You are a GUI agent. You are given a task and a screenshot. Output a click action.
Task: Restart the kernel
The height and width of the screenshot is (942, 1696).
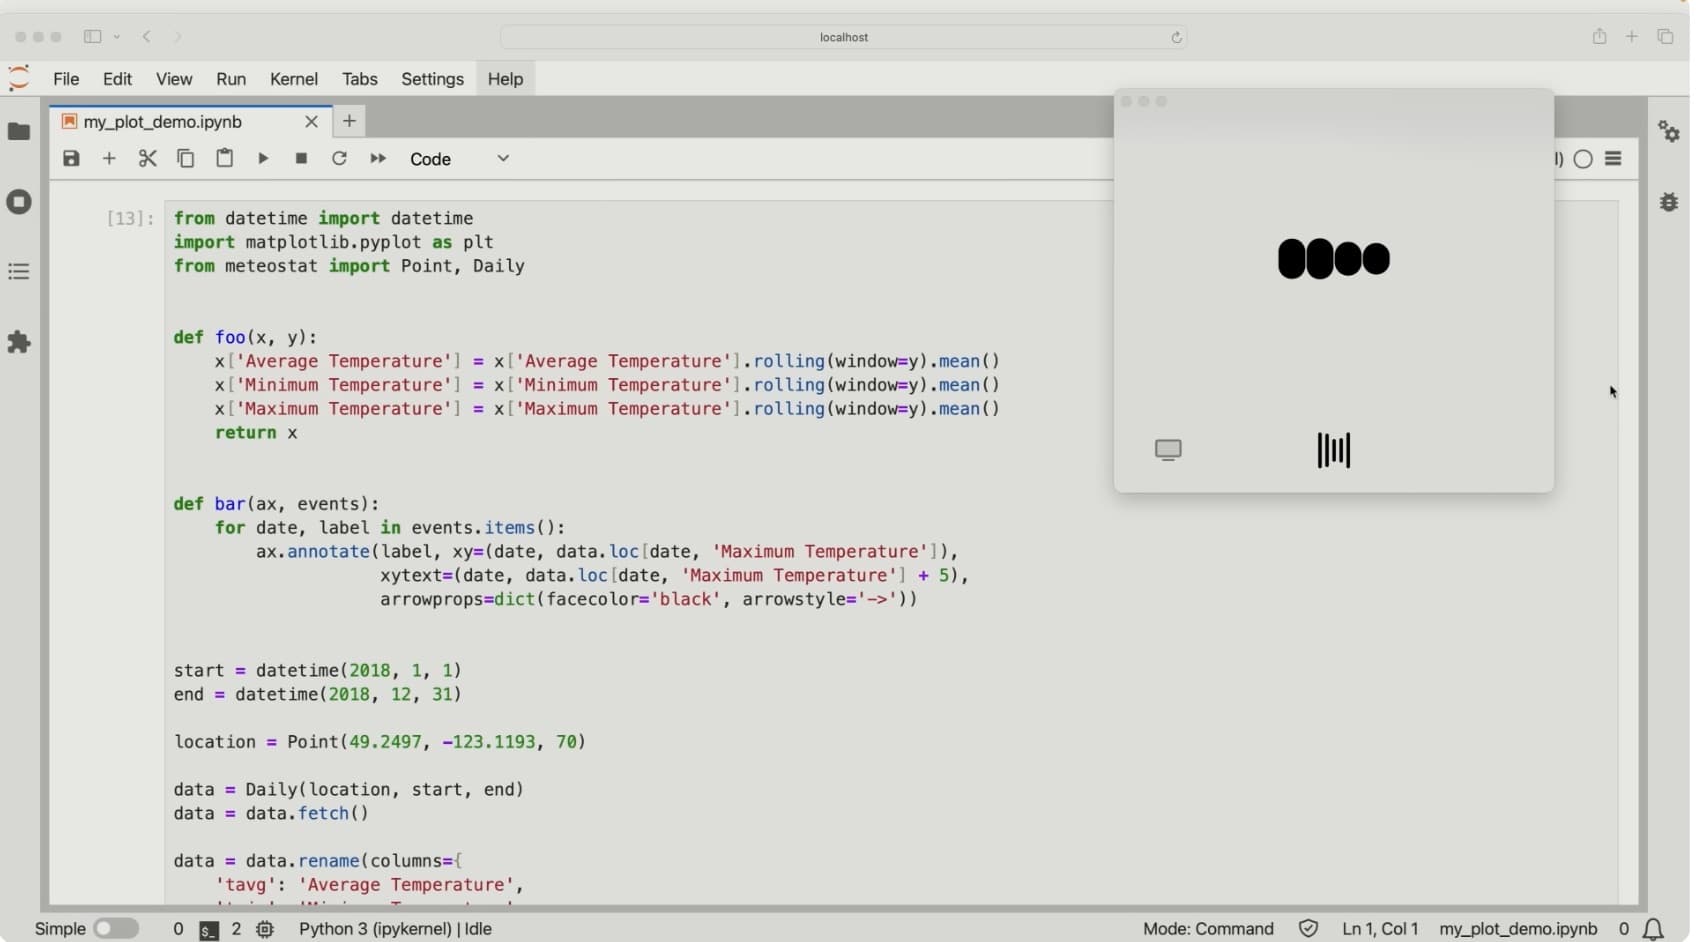click(x=340, y=159)
